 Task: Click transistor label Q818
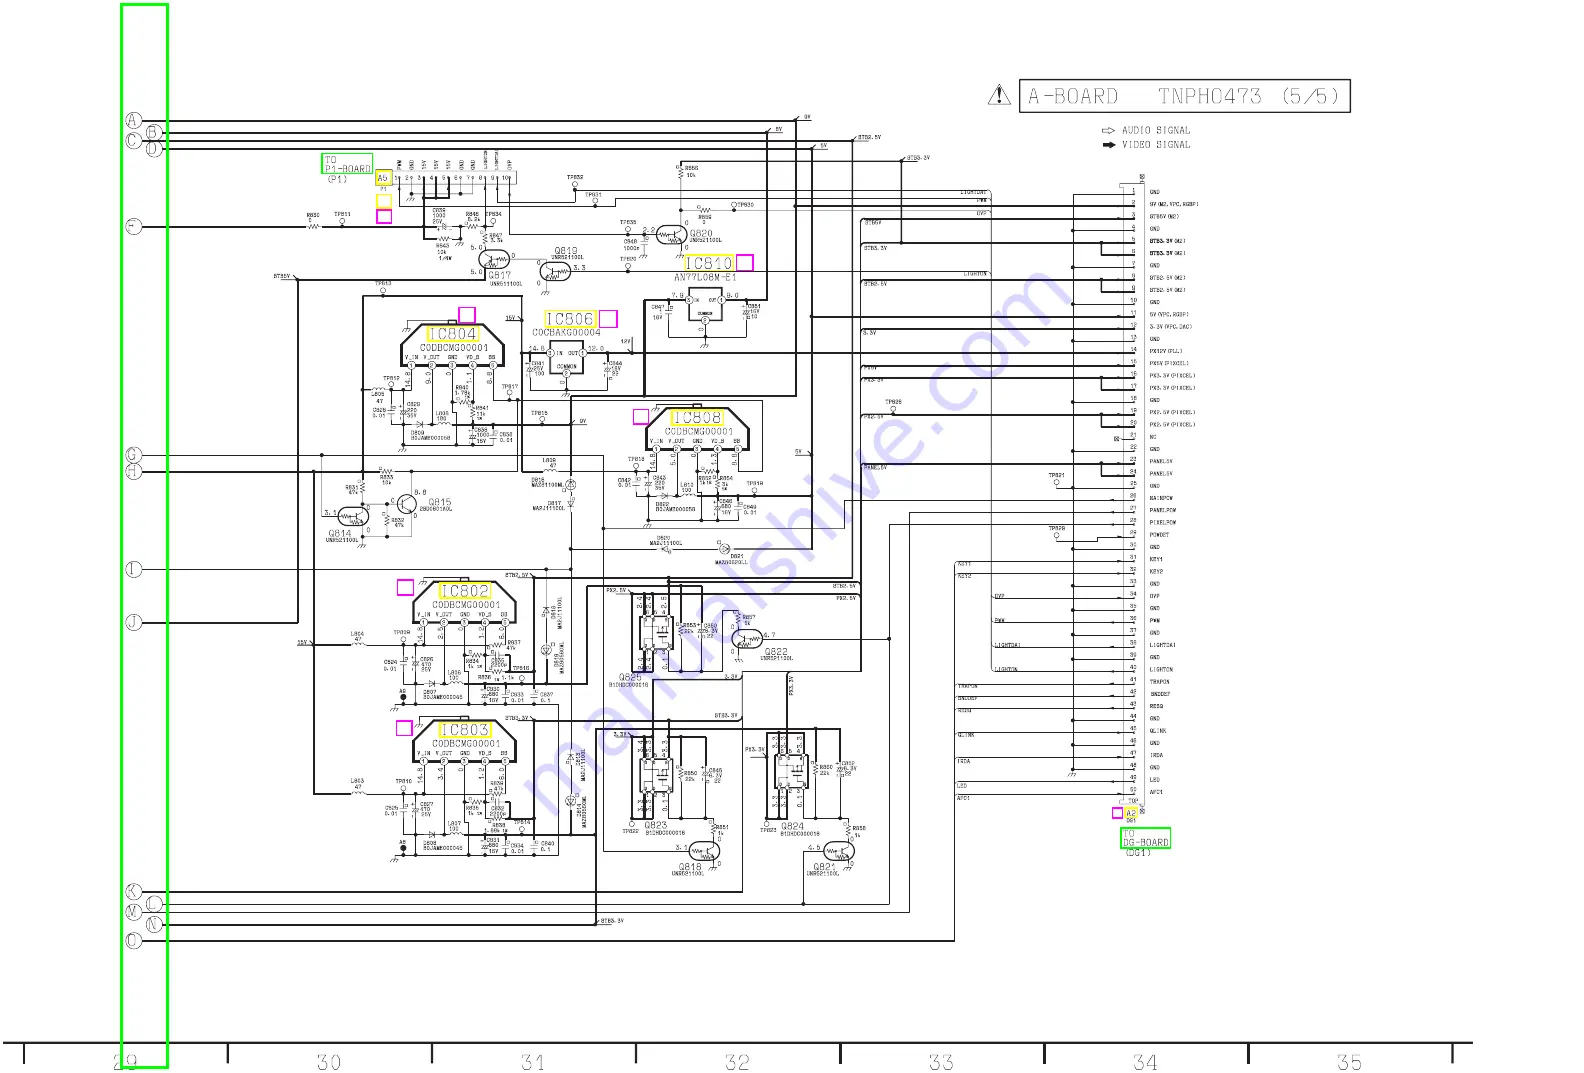[x=690, y=867]
